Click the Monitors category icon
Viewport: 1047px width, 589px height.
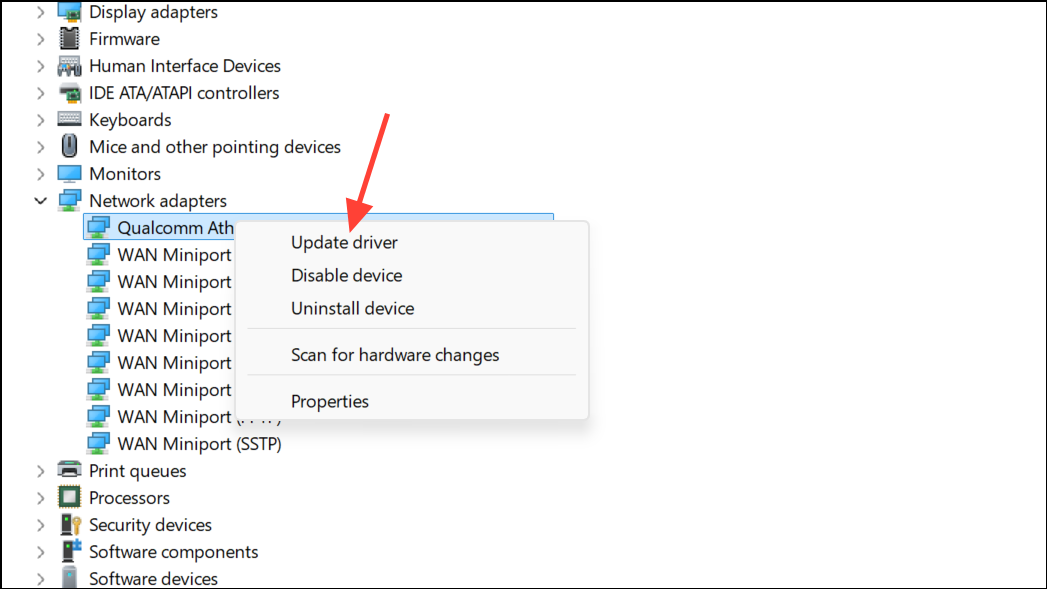69,174
